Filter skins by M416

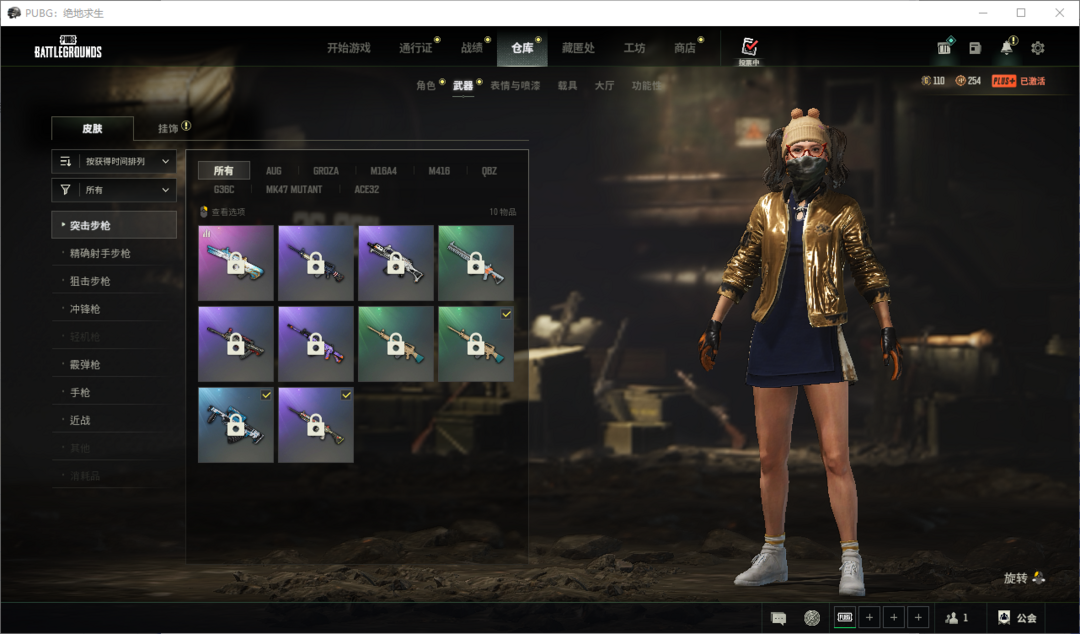(x=439, y=171)
